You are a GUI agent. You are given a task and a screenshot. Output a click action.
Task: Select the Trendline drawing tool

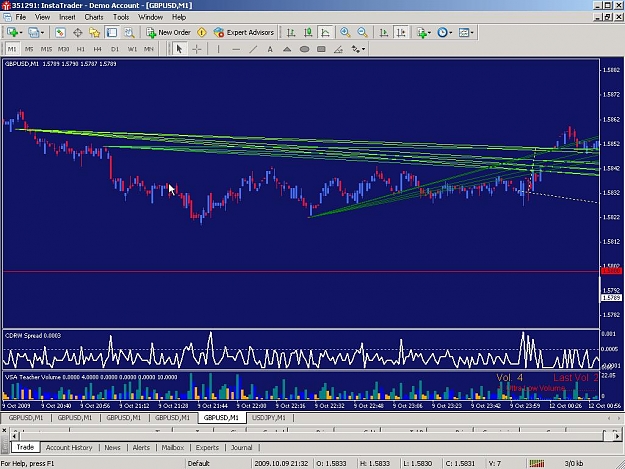tap(253, 49)
